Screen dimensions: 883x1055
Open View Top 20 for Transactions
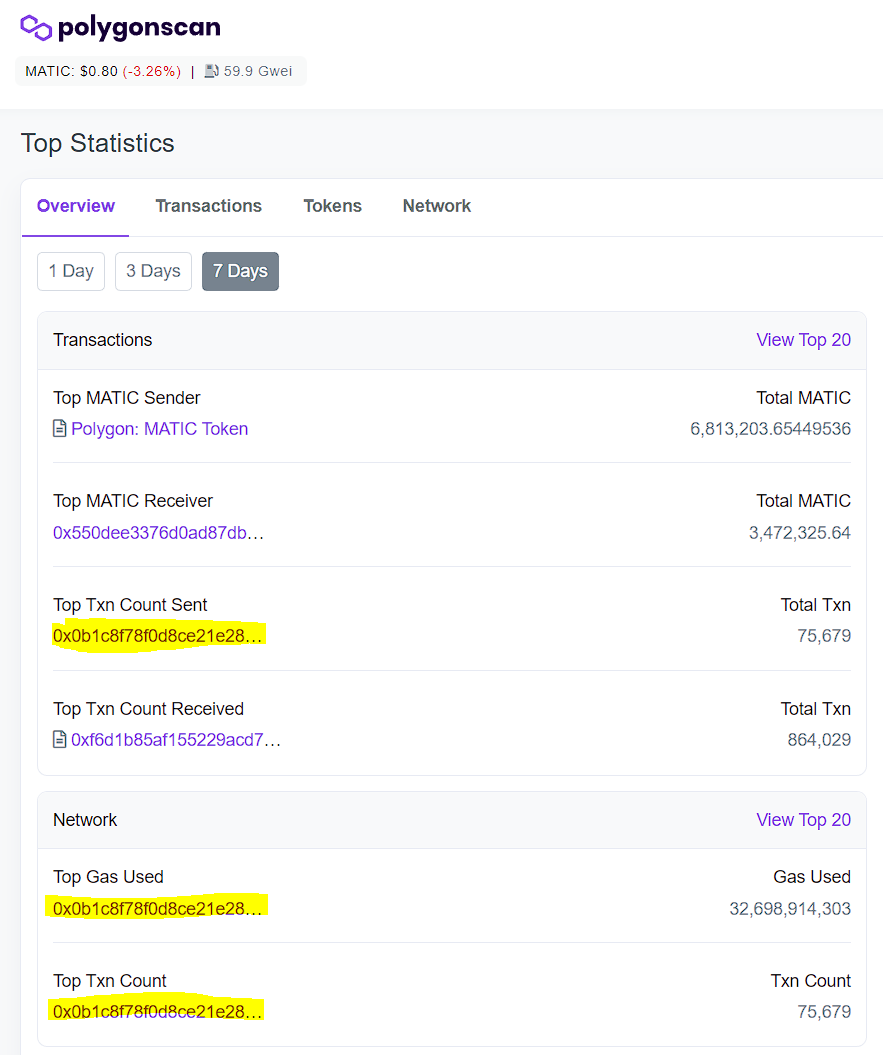pos(804,340)
